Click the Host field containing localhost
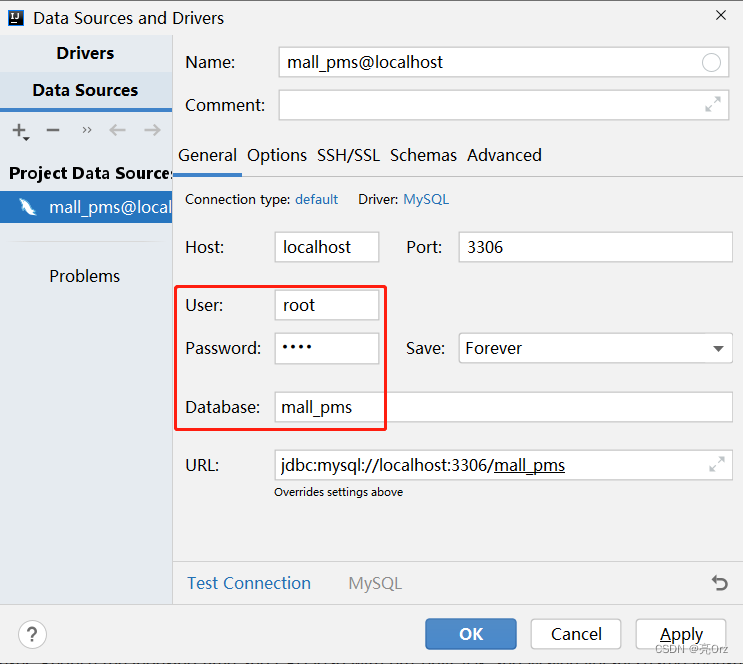This screenshot has height=664, width=743. 327,247
